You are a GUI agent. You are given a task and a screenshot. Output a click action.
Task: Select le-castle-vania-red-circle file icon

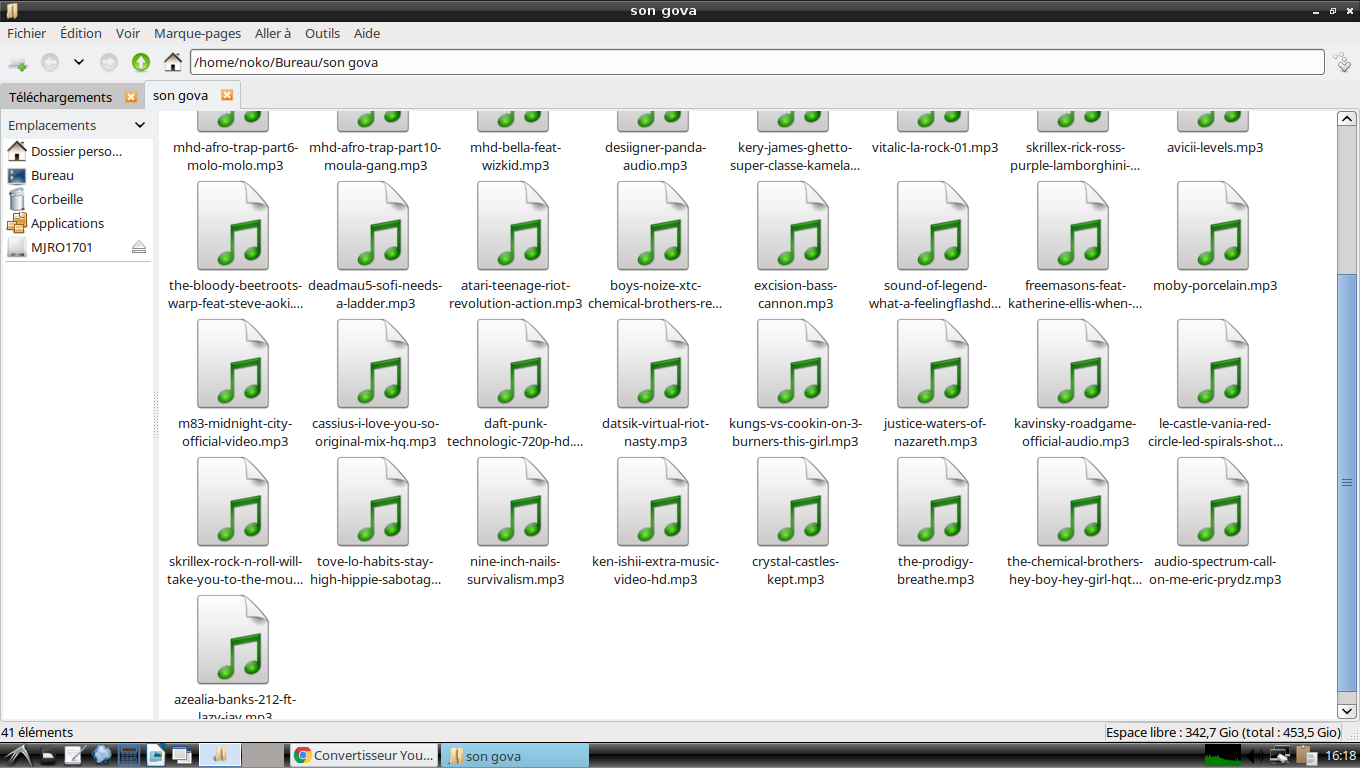coord(1215,364)
